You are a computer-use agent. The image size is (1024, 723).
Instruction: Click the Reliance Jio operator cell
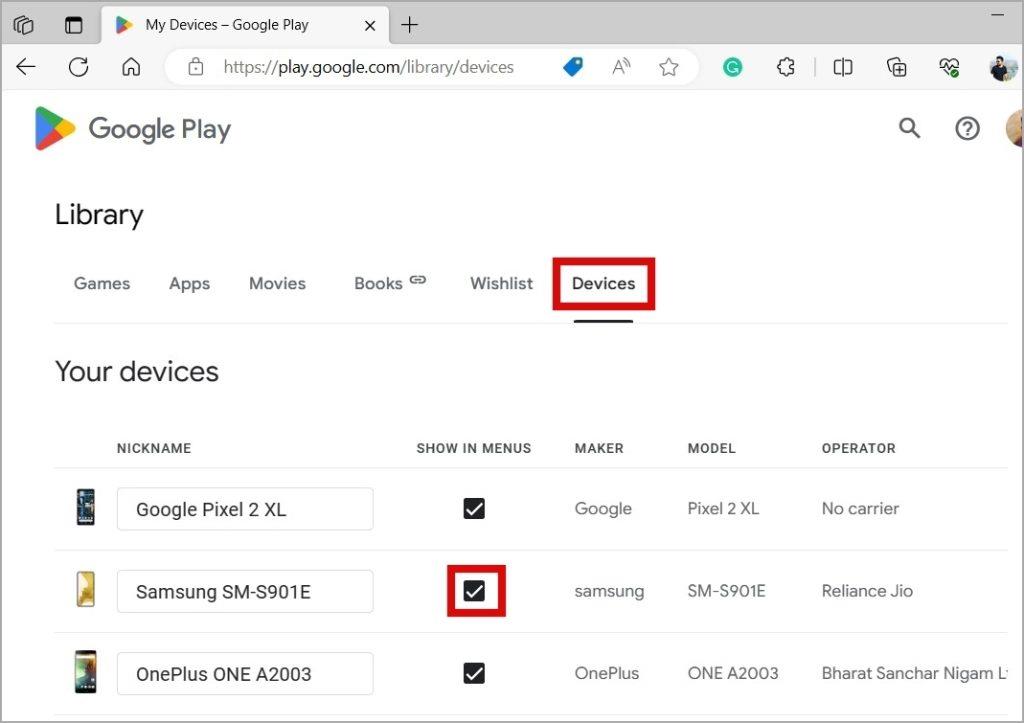click(x=867, y=591)
